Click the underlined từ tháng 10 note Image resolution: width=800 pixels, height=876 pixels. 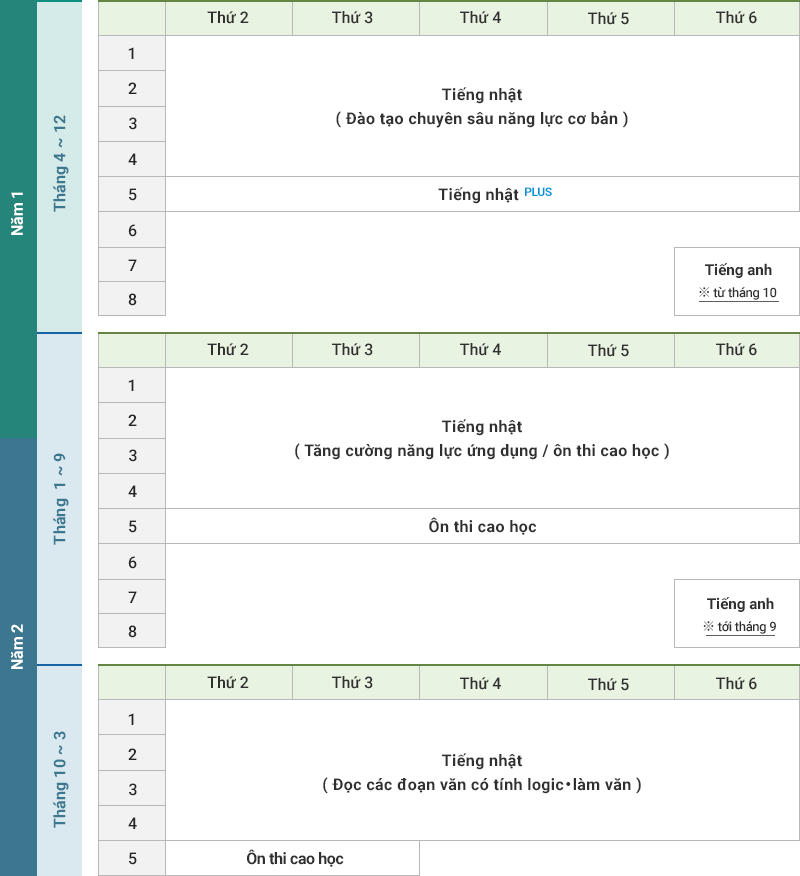tap(738, 293)
